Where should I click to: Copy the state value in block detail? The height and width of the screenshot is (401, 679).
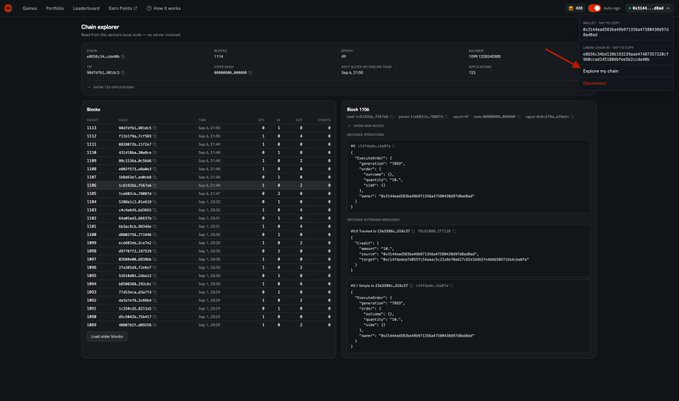519,117
